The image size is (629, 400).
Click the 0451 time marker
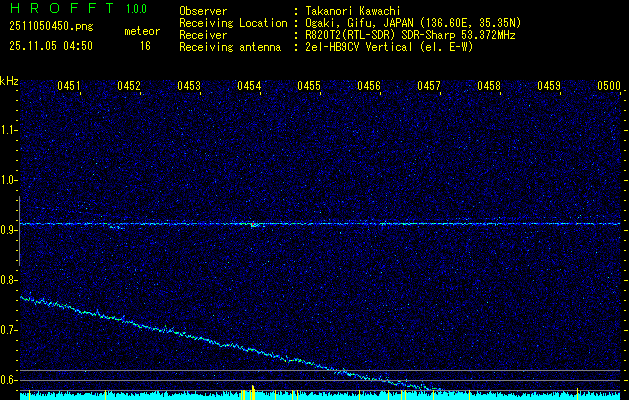point(69,87)
